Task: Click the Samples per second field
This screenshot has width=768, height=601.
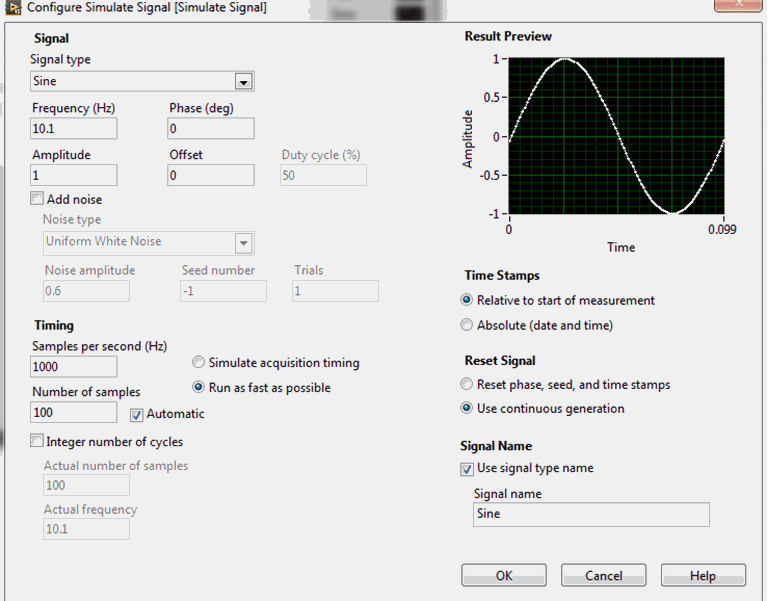Action: tap(74, 367)
